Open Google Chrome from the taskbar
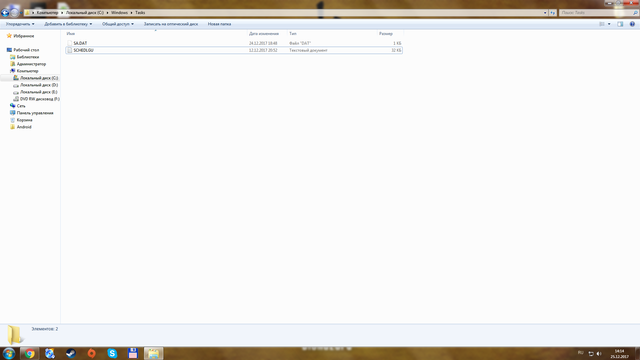Viewport: 640px width, 360px height. click(29, 353)
